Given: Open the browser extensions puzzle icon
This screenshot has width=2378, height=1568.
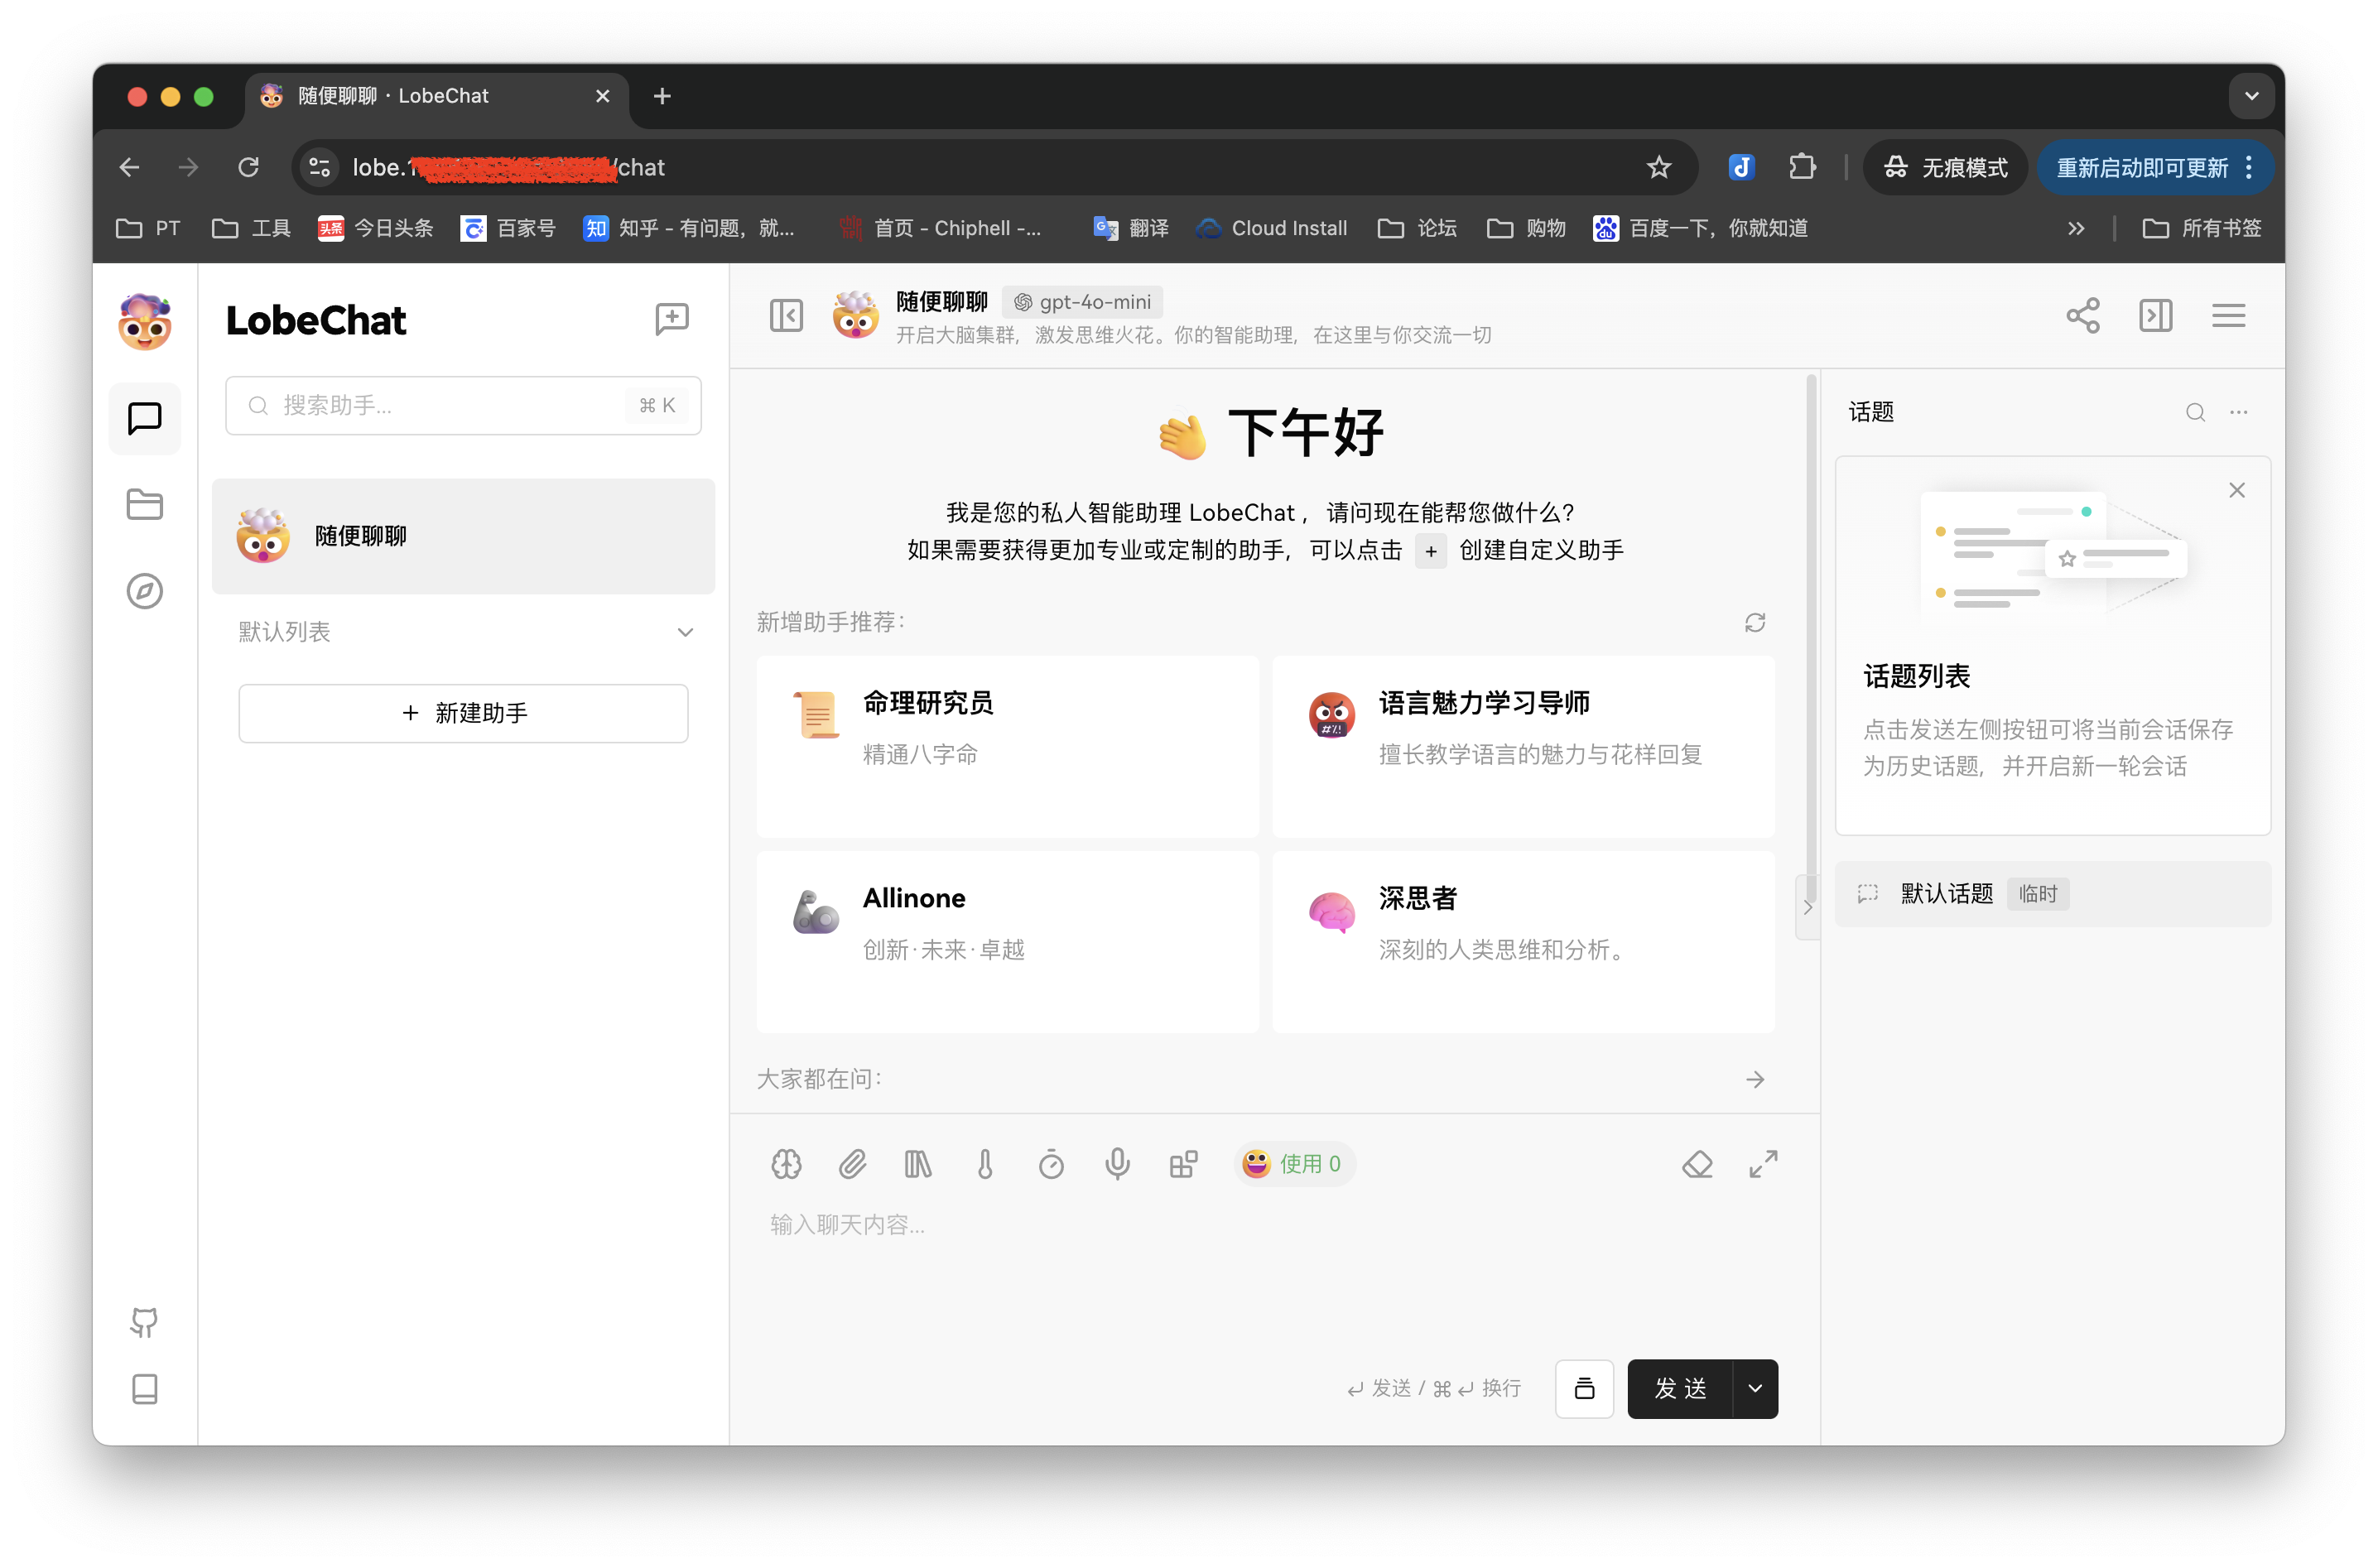Looking at the screenshot, I should (1802, 167).
